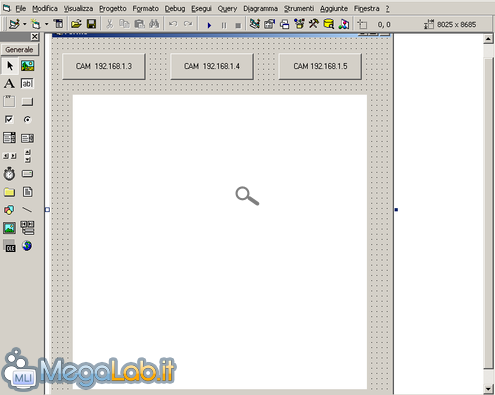Click the vertical scrollbar down arrow
Image resolution: width=495 pixels, height=395 pixels.
(488, 389)
